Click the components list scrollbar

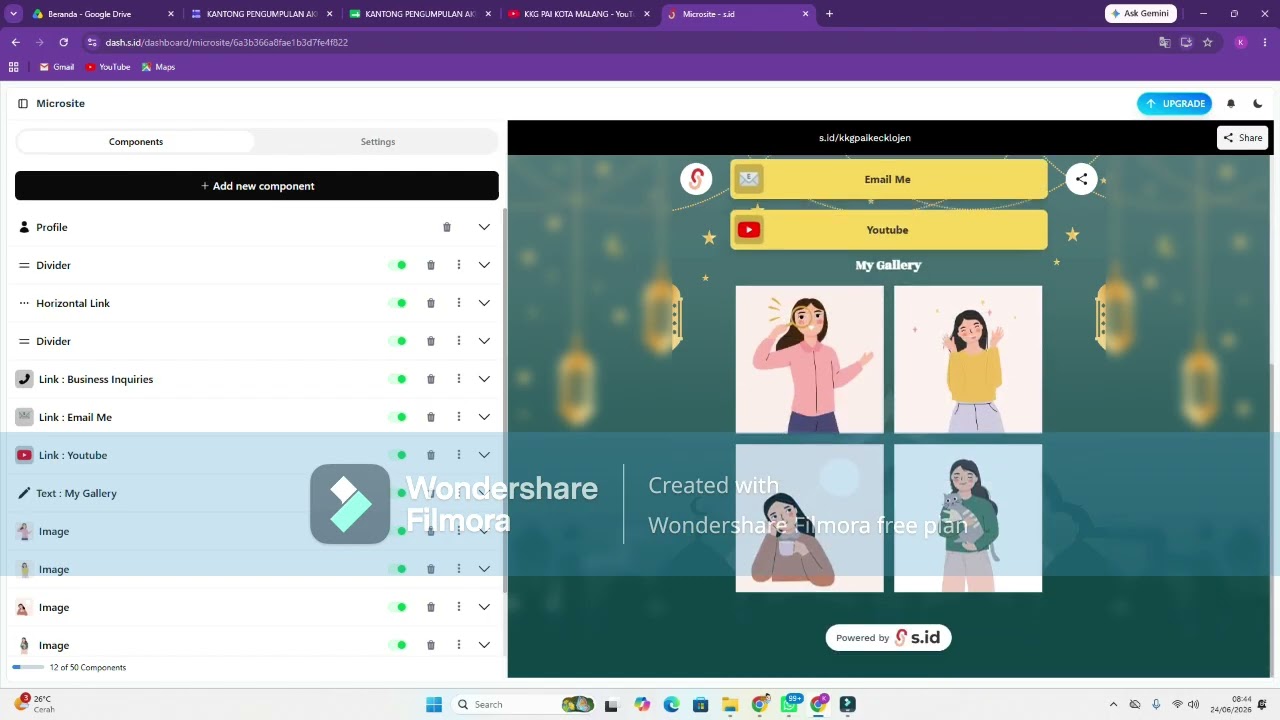[x=504, y=400]
